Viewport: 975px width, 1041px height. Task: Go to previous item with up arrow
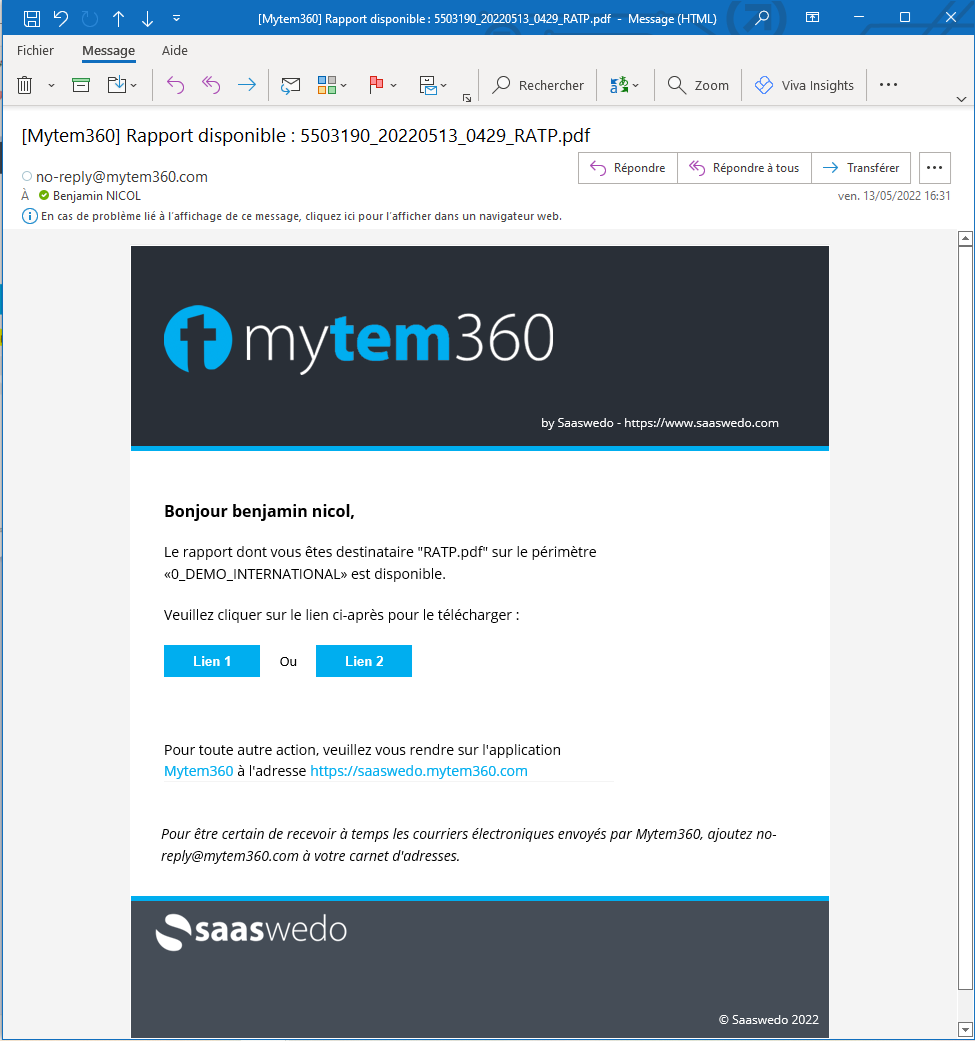point(118,19)
